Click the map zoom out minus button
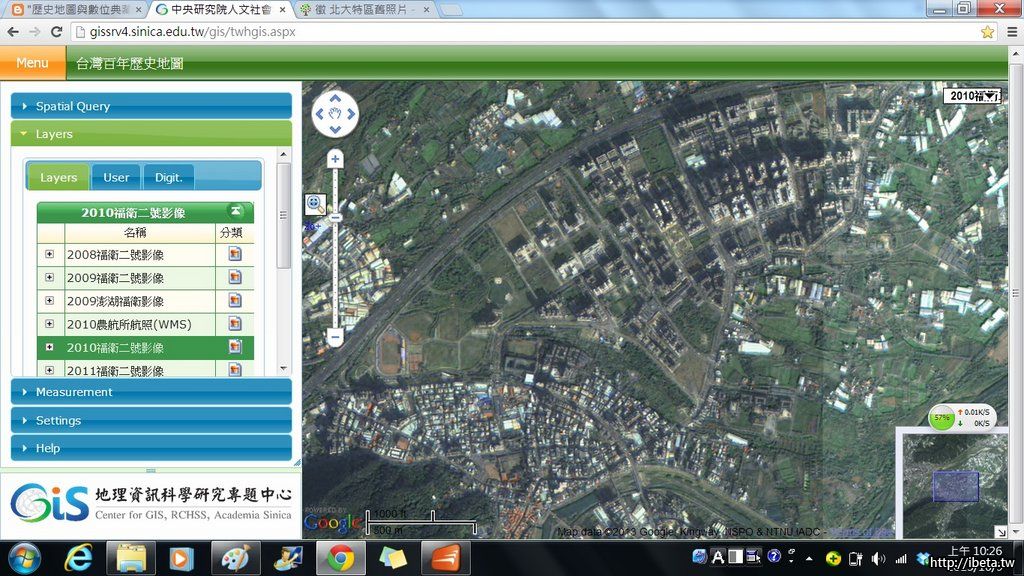The image size is (1024, 576). pos(335,338)
